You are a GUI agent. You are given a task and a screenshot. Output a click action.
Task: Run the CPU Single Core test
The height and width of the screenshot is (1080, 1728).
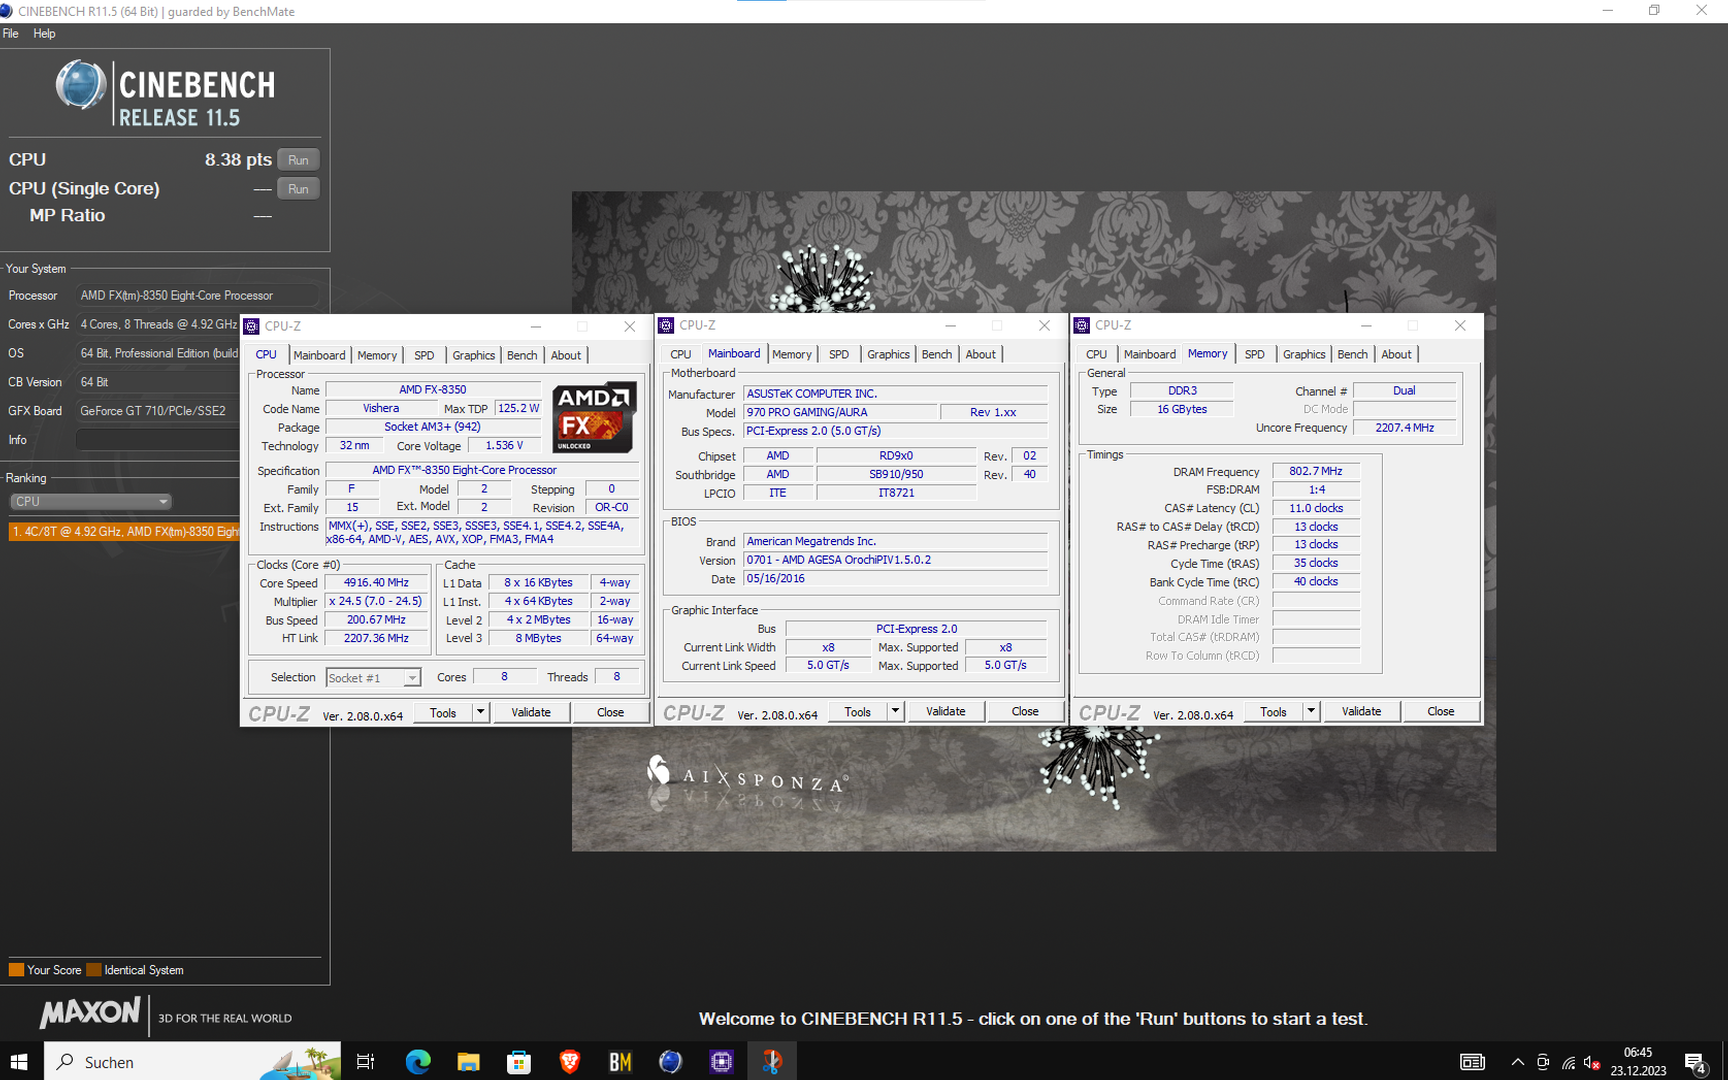click(298, 189)
